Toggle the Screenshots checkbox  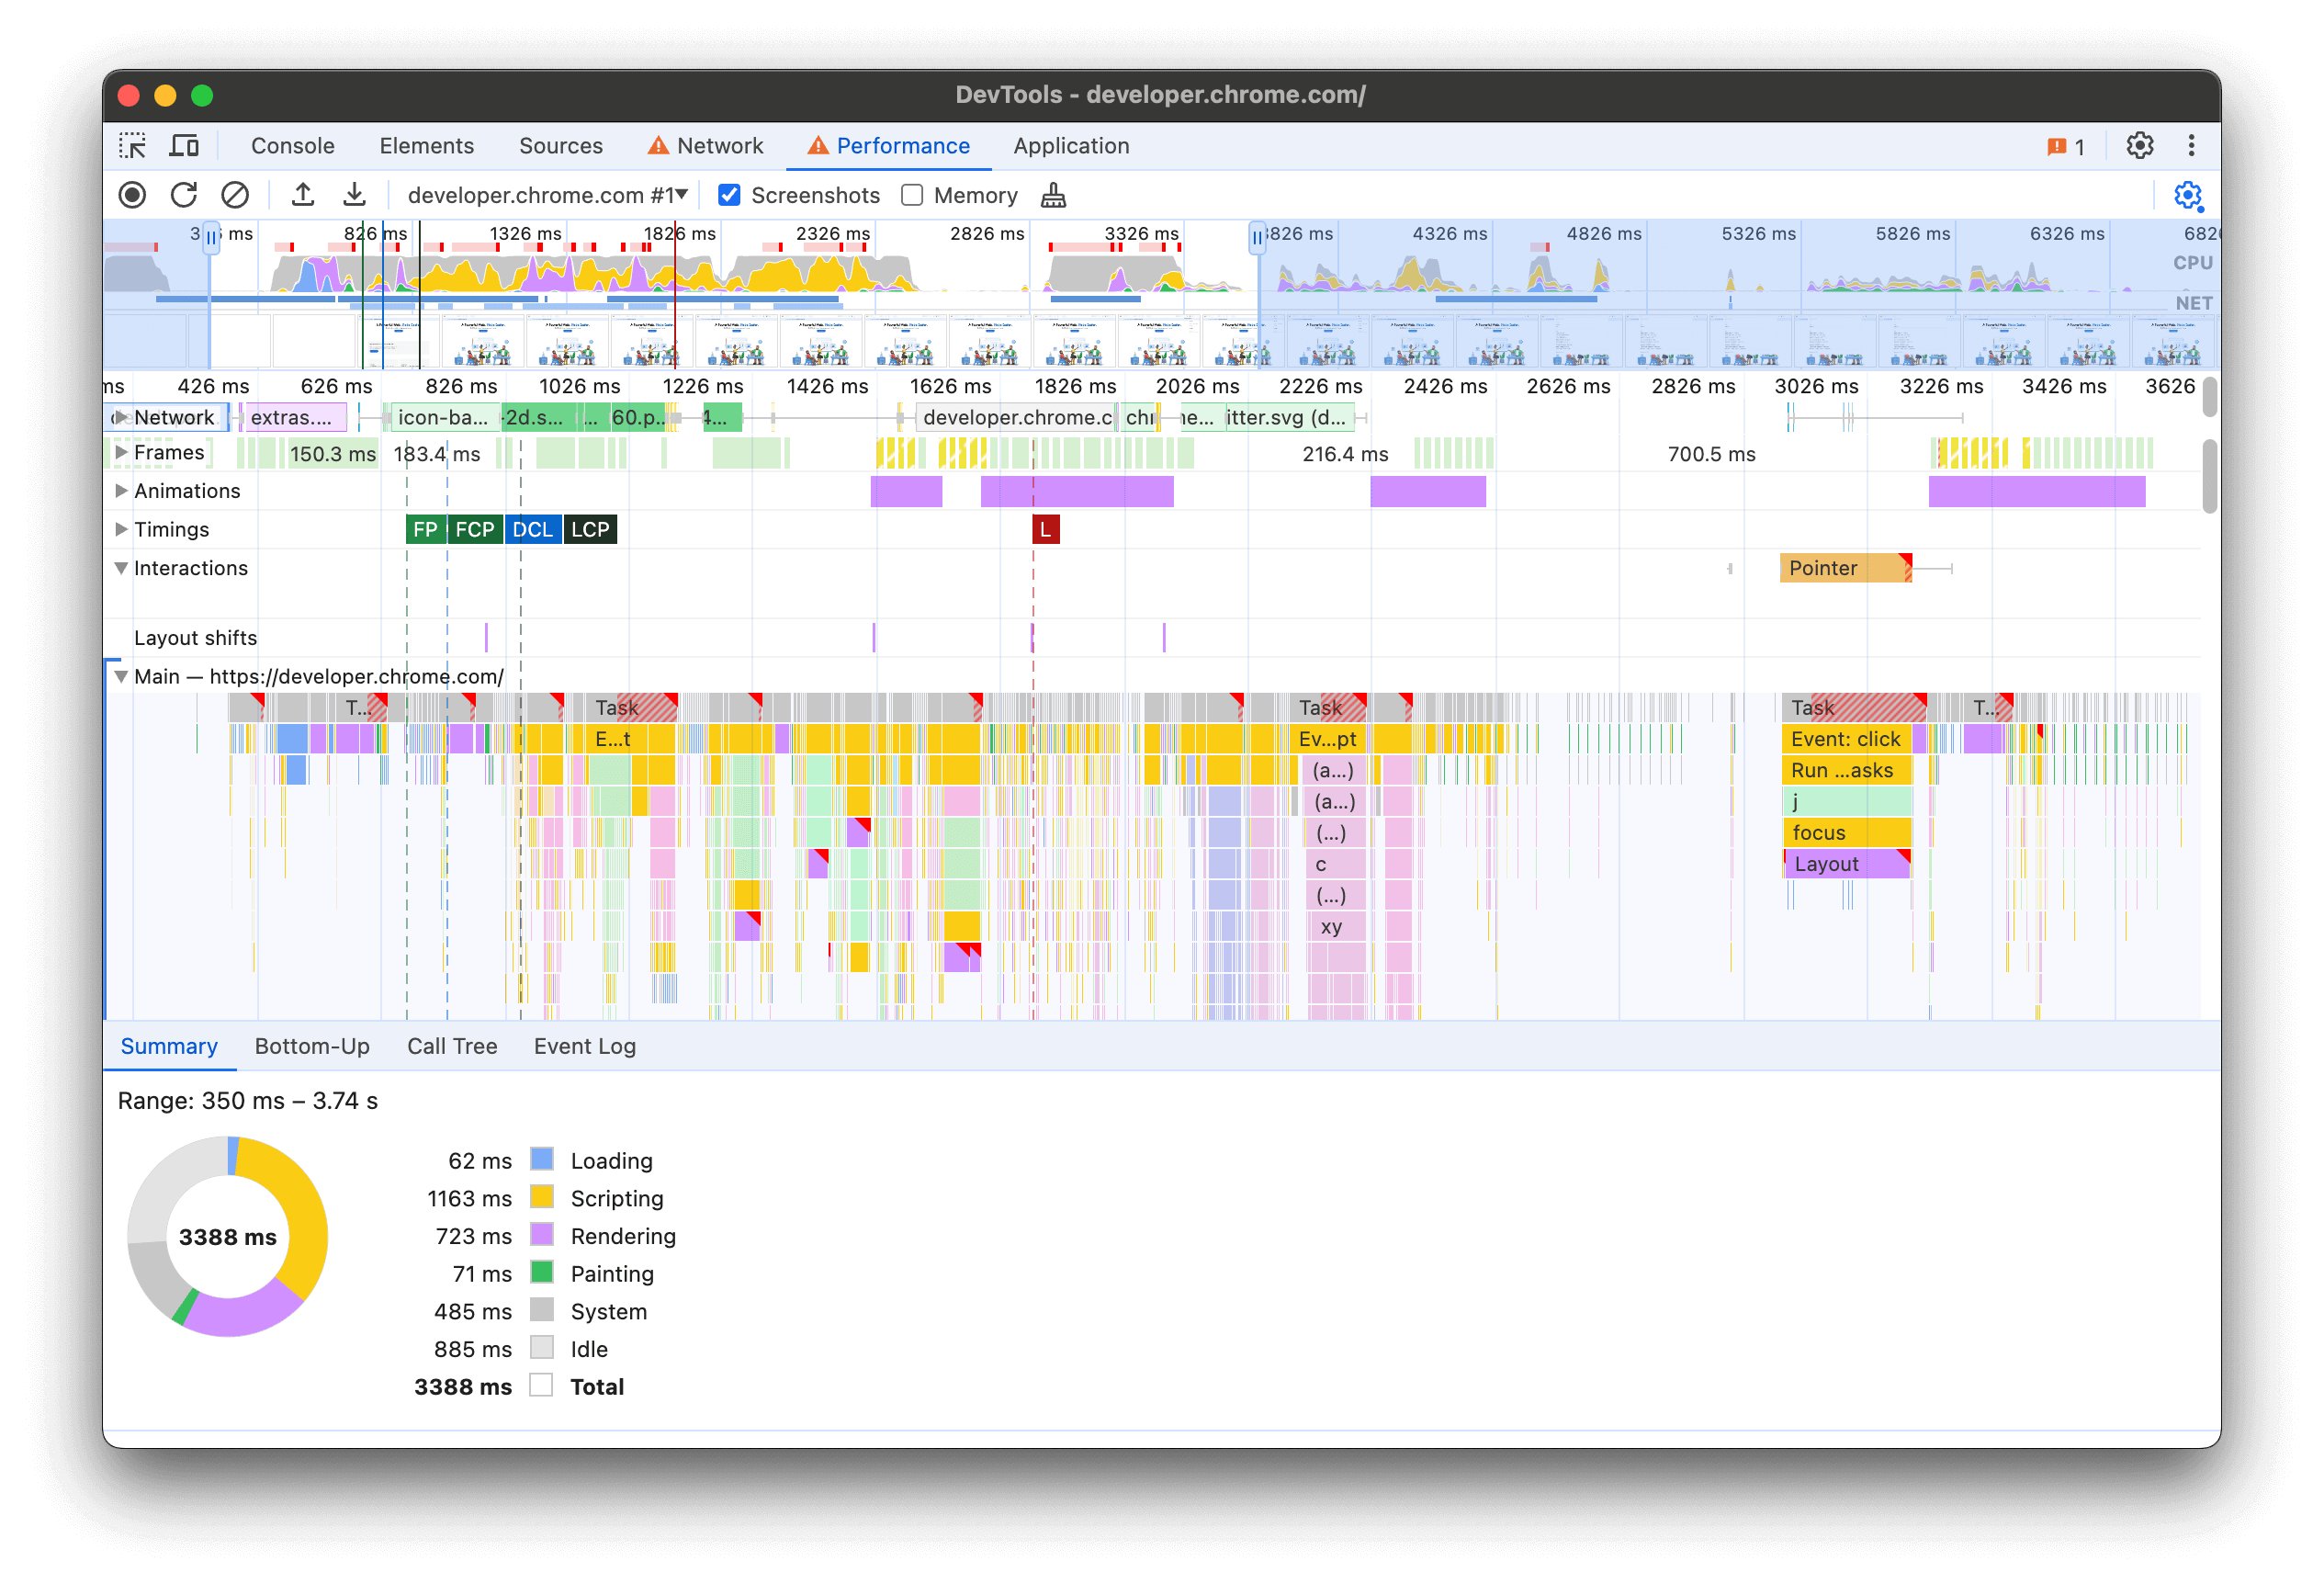pyautogui.click(x=731, y=194)
